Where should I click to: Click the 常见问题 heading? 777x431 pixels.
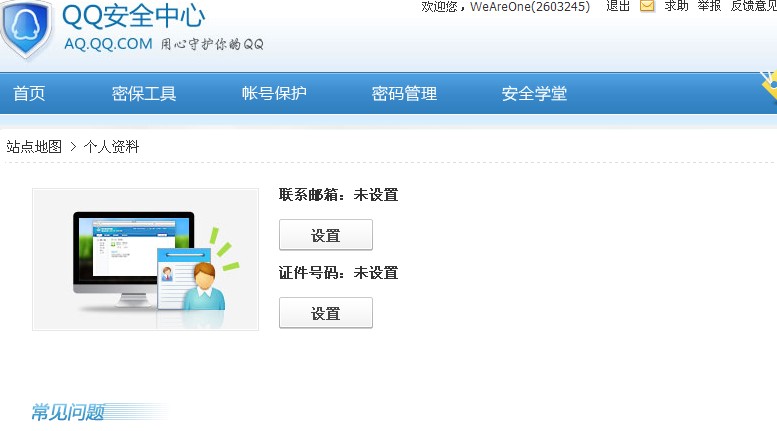(68, 412)
